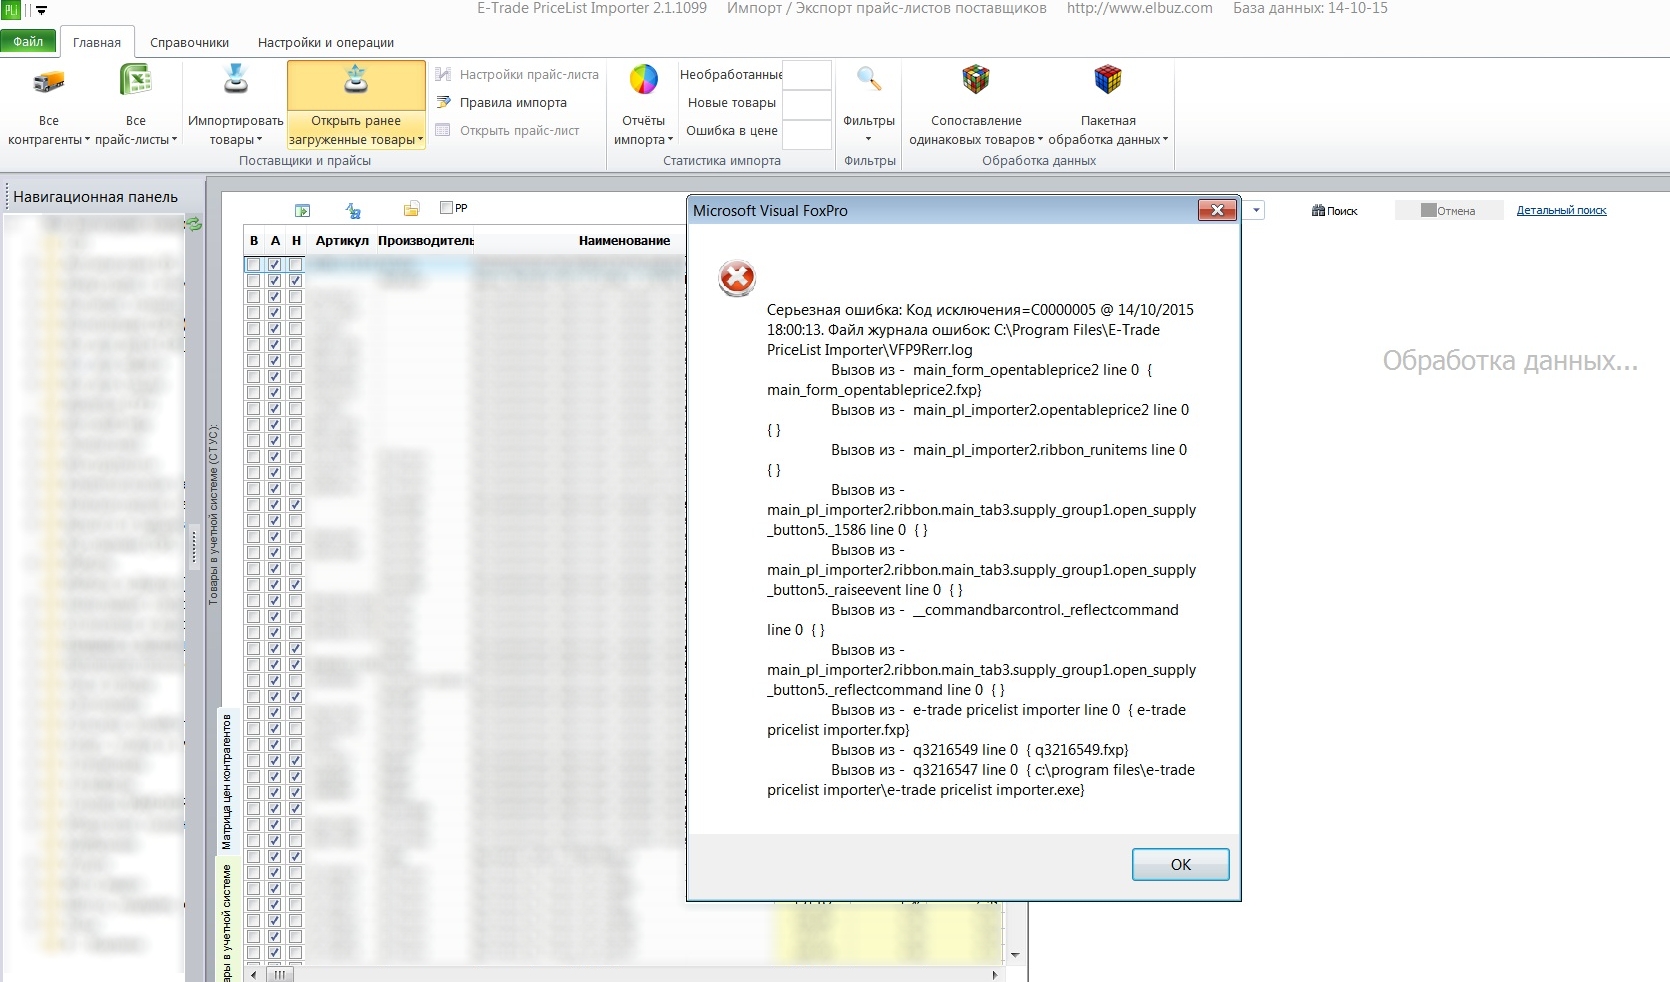Image resolution: width=1670 pixels, height=982 pixels.
Task: Click Открыть прайс-лист in the ribbon
Action: pyautogui.click(x=508, y=130)
